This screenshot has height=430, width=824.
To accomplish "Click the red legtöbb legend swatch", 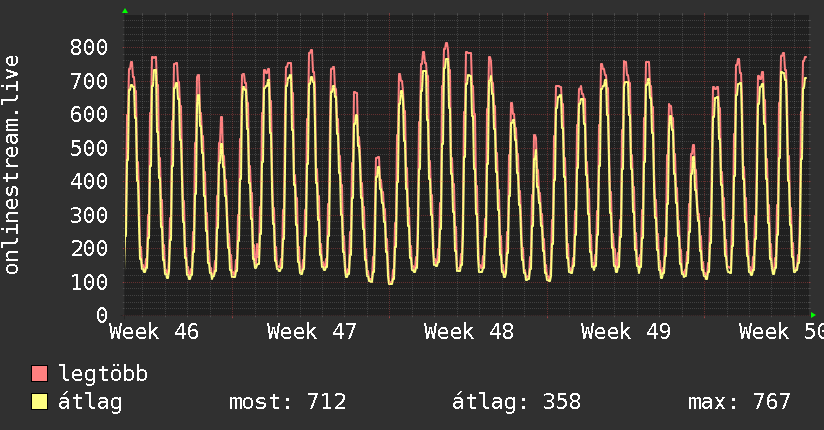I will pos(40,374).
